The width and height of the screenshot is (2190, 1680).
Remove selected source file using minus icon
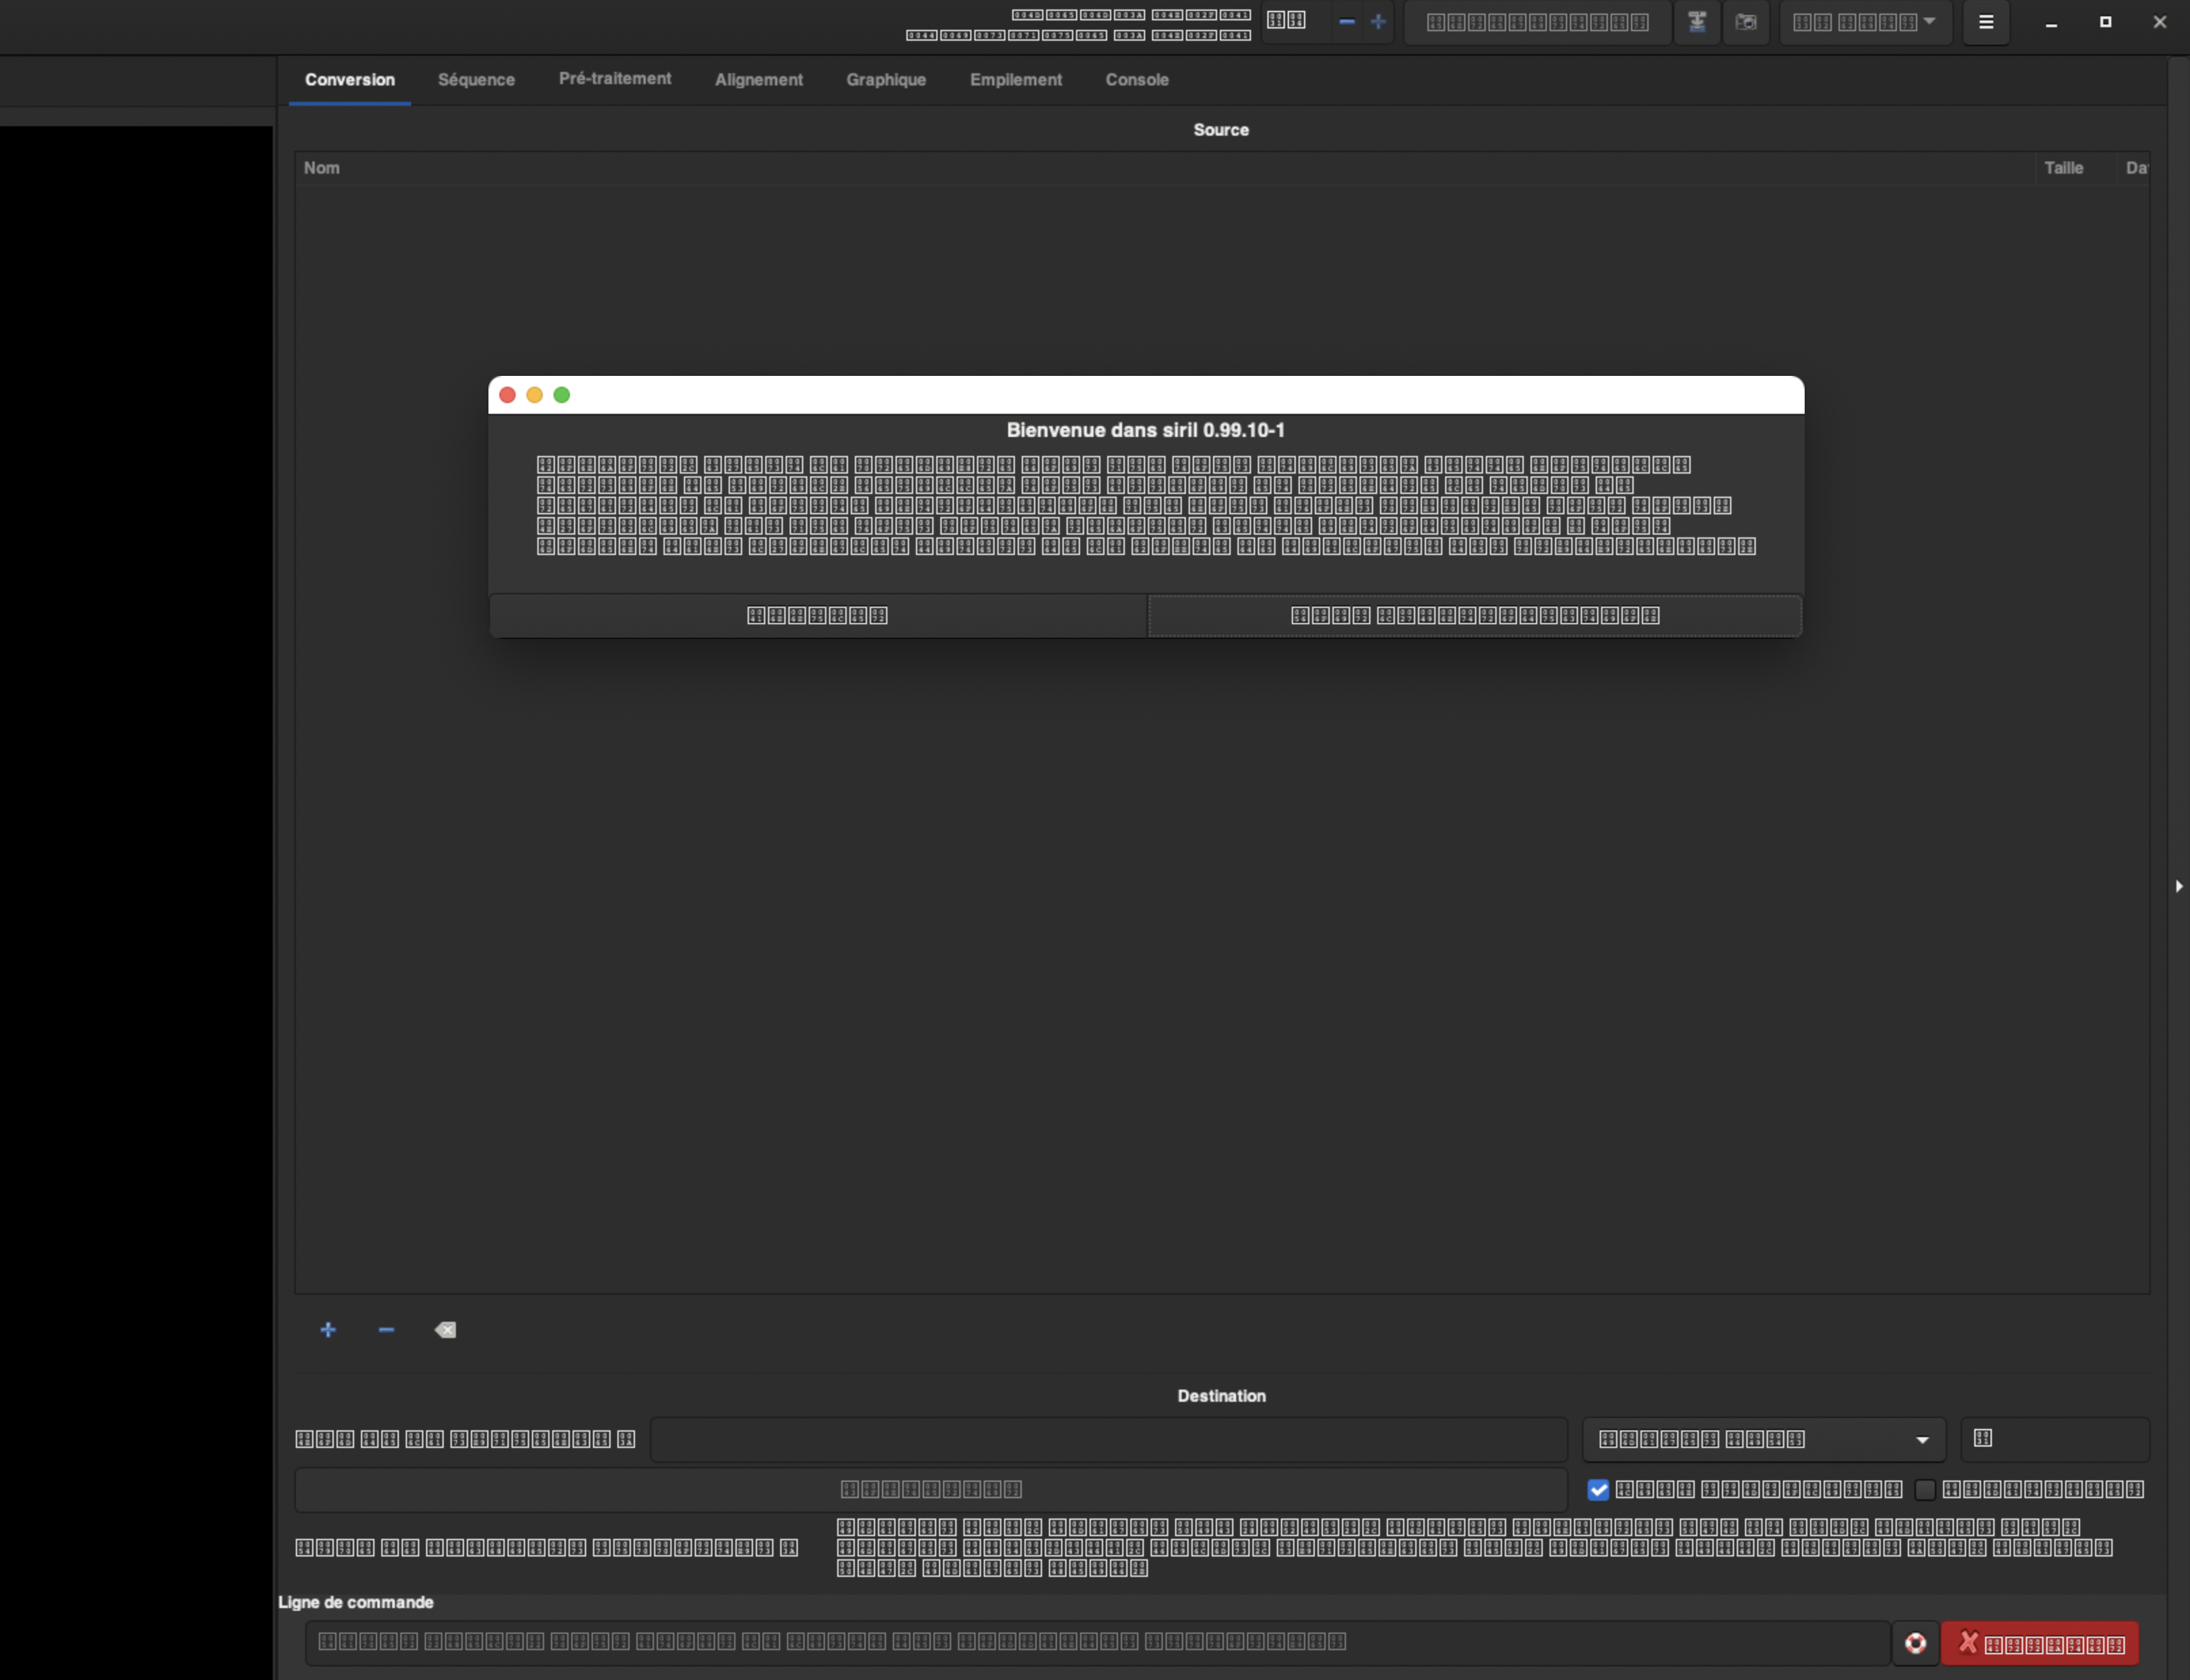(x=386, y=1330)
